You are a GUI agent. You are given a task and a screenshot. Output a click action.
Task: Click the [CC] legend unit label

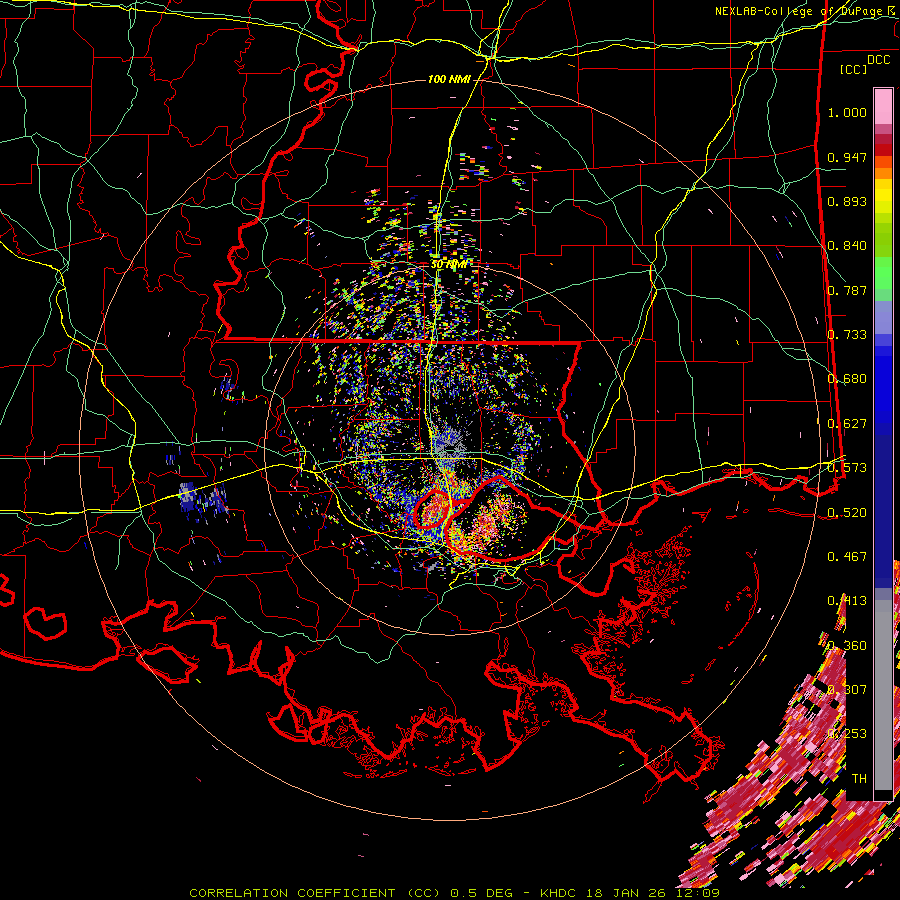[x=854, y=69]
